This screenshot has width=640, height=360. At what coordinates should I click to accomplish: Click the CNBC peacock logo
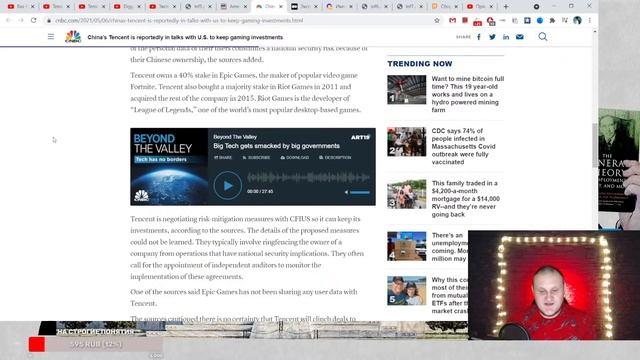coord(73,37)
